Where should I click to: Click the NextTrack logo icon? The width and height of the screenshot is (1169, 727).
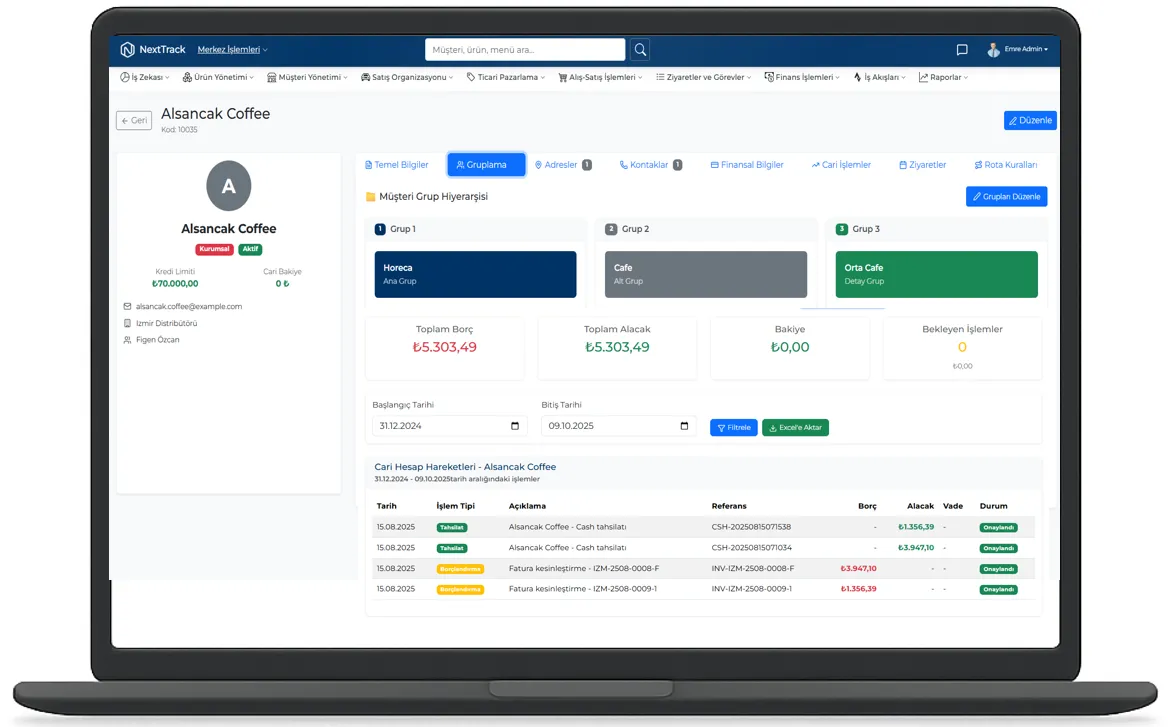coord(127,50)
